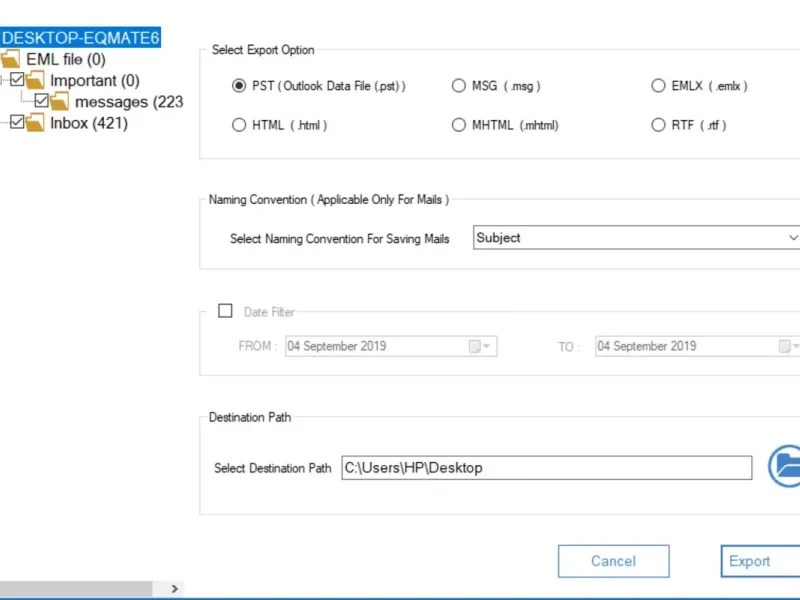Click the EML file folder icon
This screenshot has height=600, width=800.
tap(10, 59)
